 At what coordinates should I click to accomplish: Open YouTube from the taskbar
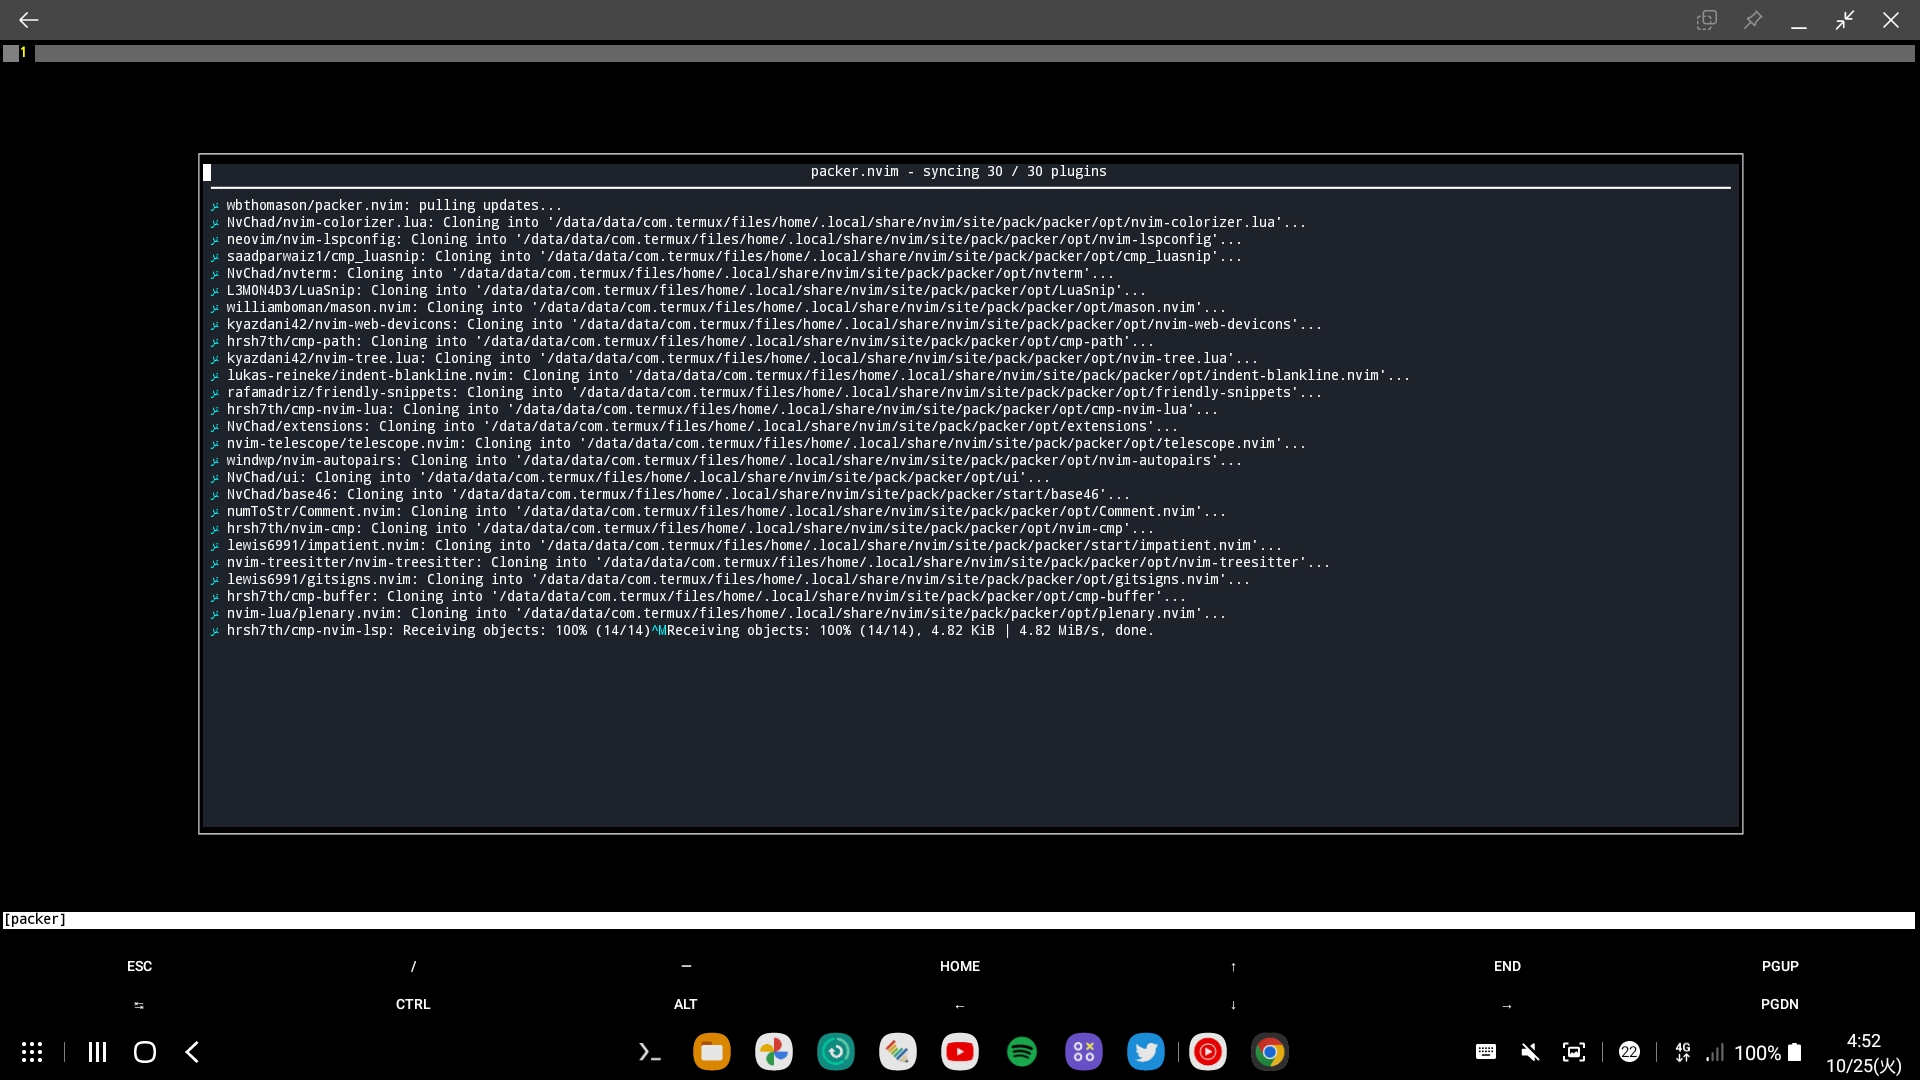tap(960, 1052)
